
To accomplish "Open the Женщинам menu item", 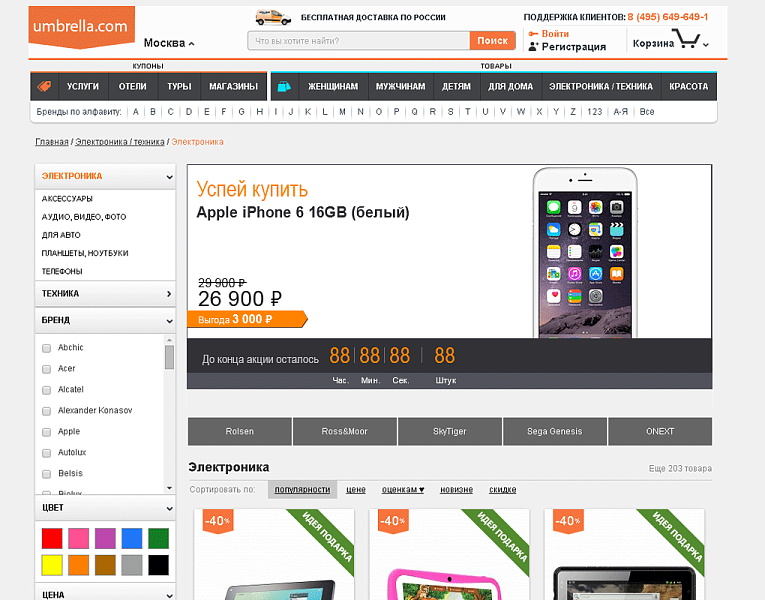I will (x=333, y=86).
